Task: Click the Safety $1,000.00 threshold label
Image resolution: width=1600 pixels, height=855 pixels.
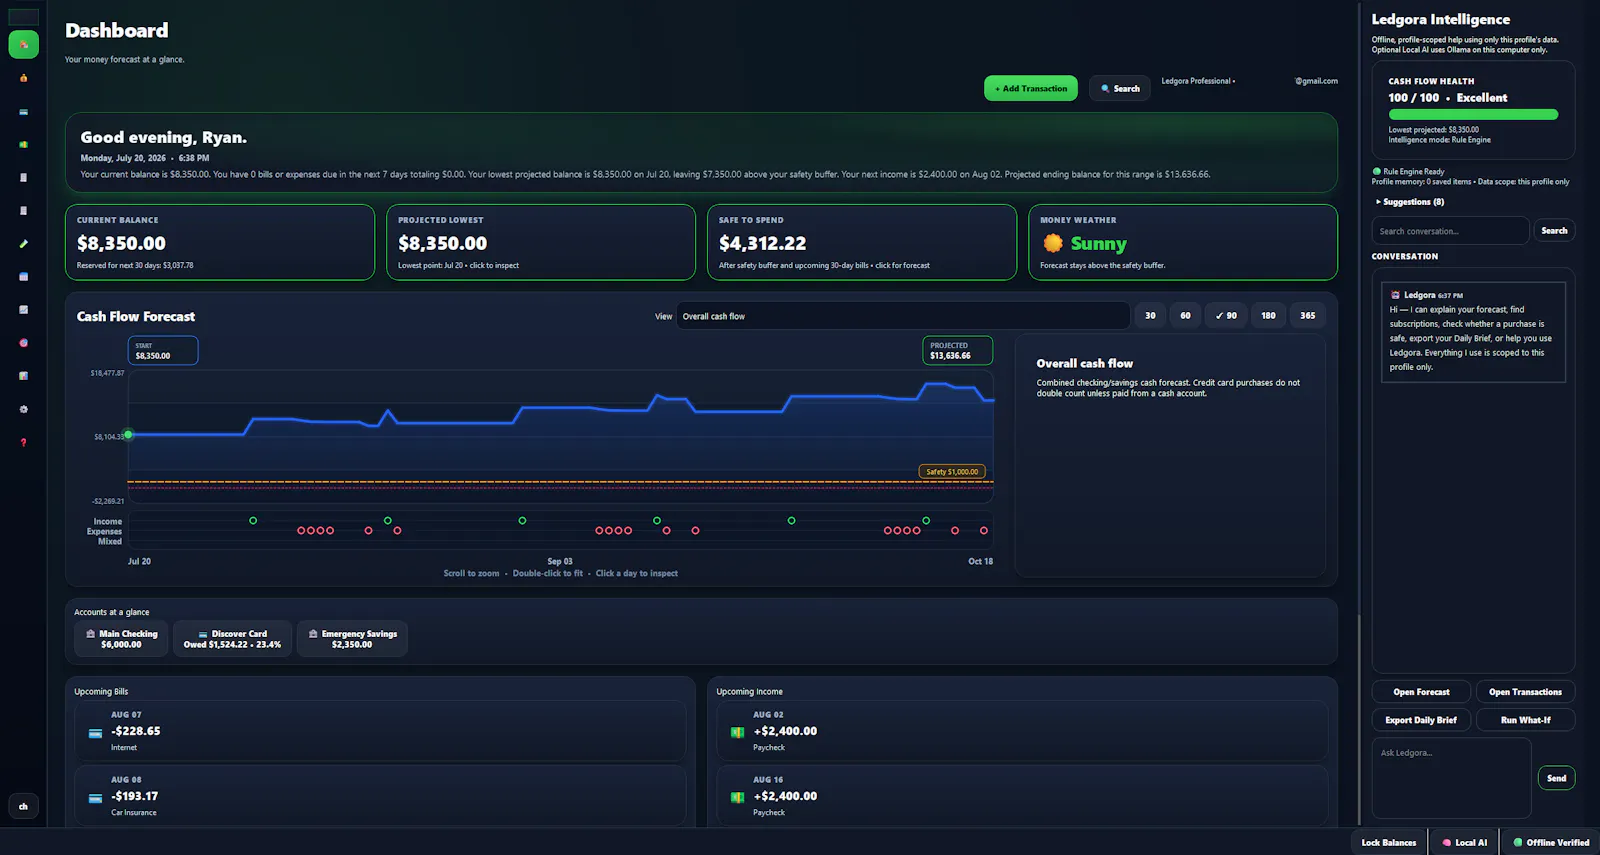Action: [x=952, y=472]
